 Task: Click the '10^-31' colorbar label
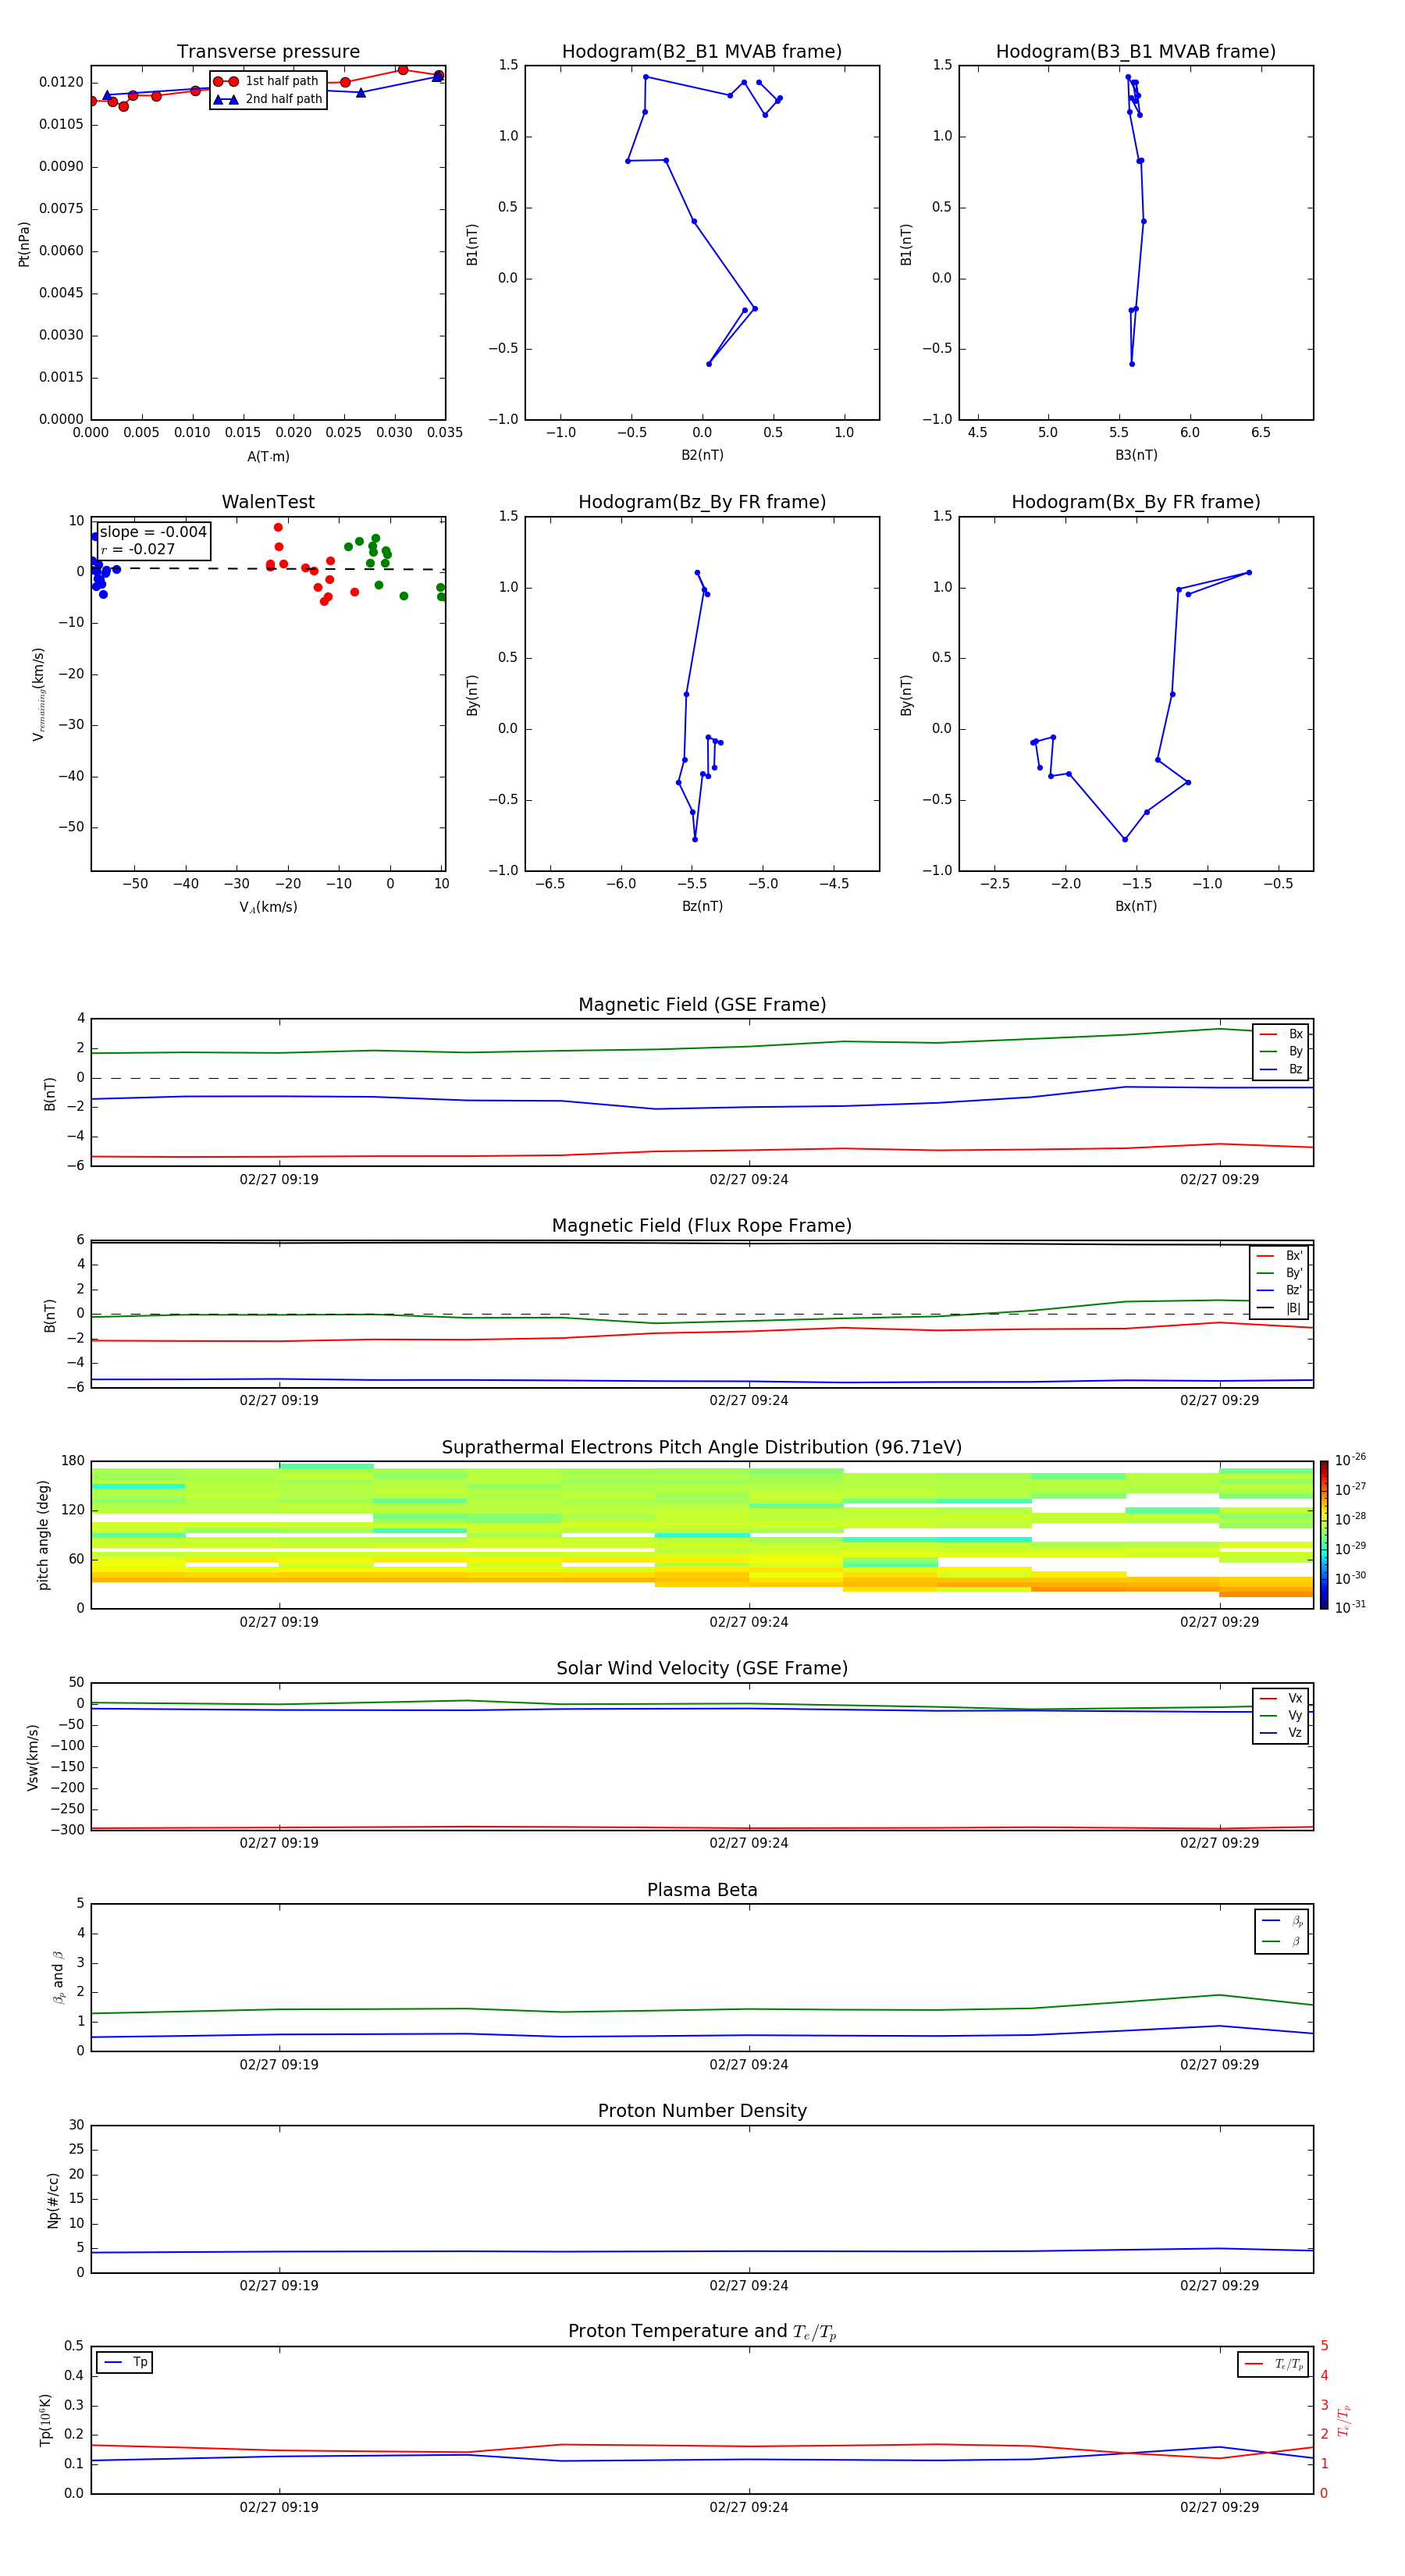coord(1350,1607)
